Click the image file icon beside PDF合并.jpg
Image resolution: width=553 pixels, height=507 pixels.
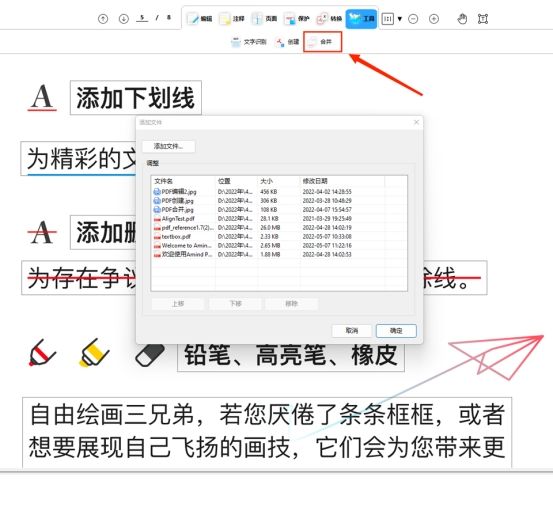(157, 210)
